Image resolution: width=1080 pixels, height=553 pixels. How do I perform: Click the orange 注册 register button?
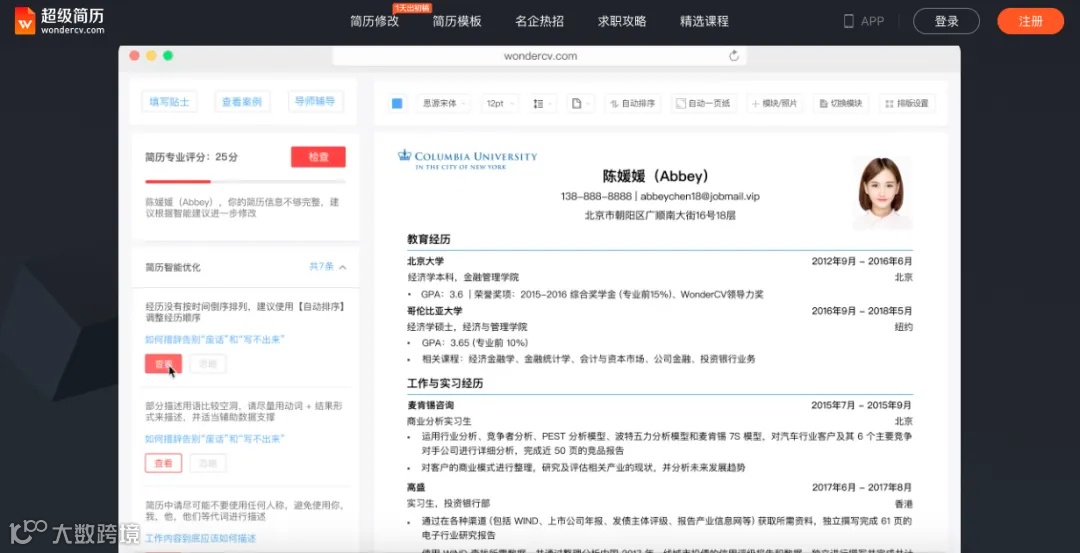coord(1030,21)
